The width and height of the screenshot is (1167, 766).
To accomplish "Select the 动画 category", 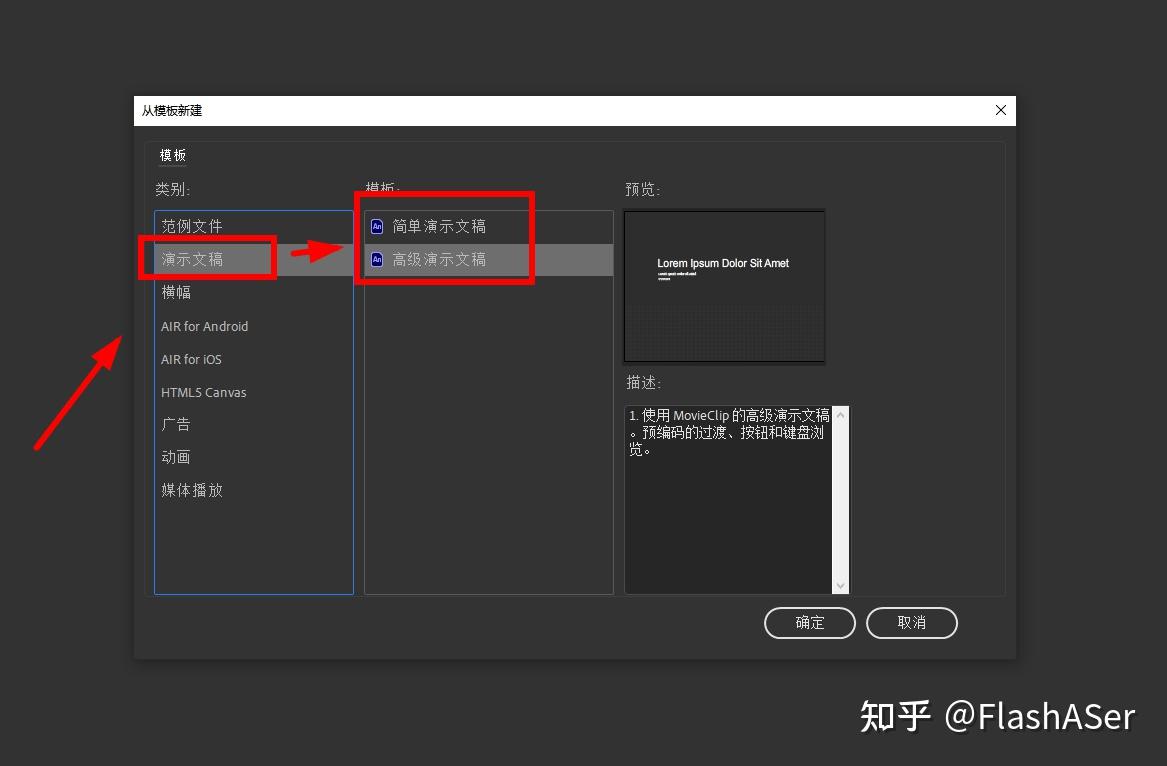I will tap(176, 457).
